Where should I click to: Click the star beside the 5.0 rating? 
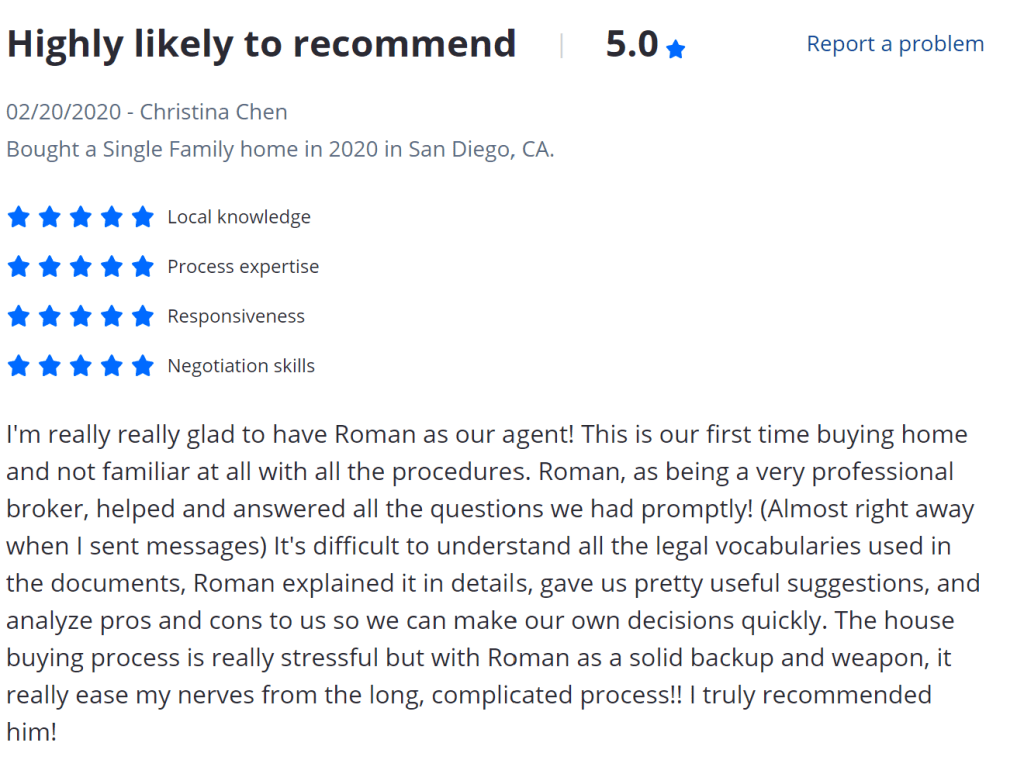point(676,49)
